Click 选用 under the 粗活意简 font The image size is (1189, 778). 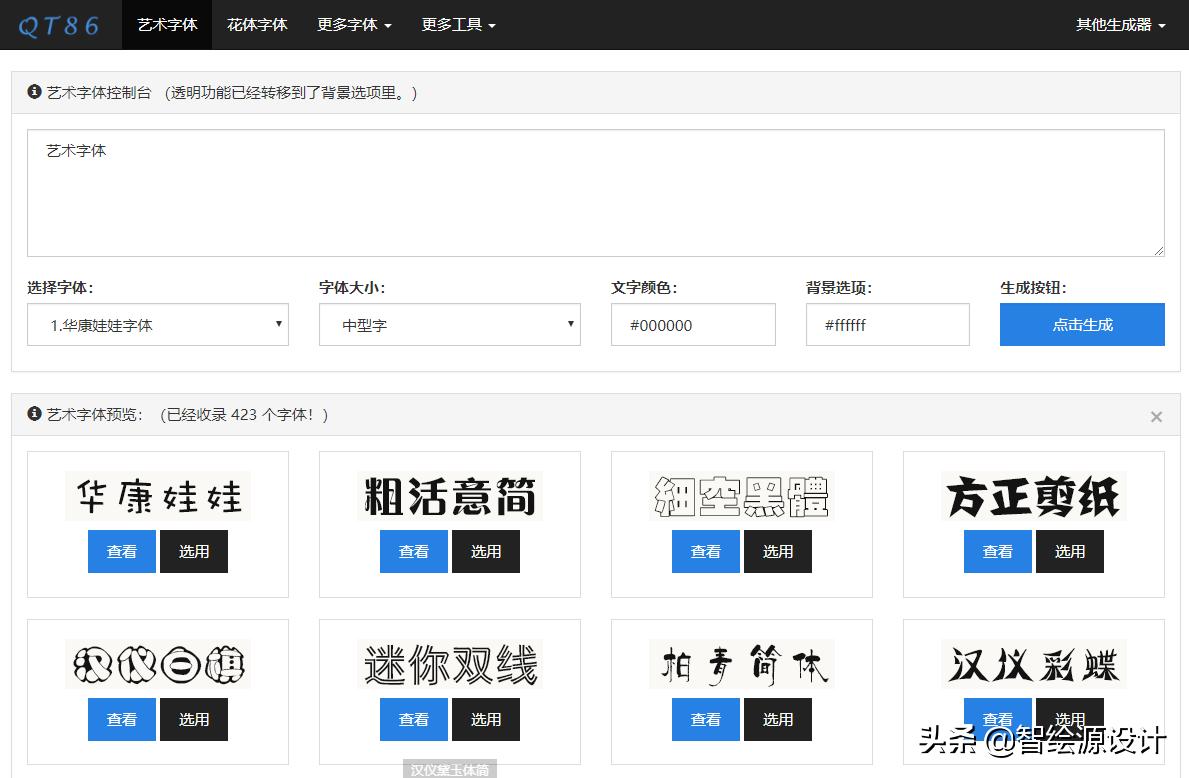tap(486, 551)
